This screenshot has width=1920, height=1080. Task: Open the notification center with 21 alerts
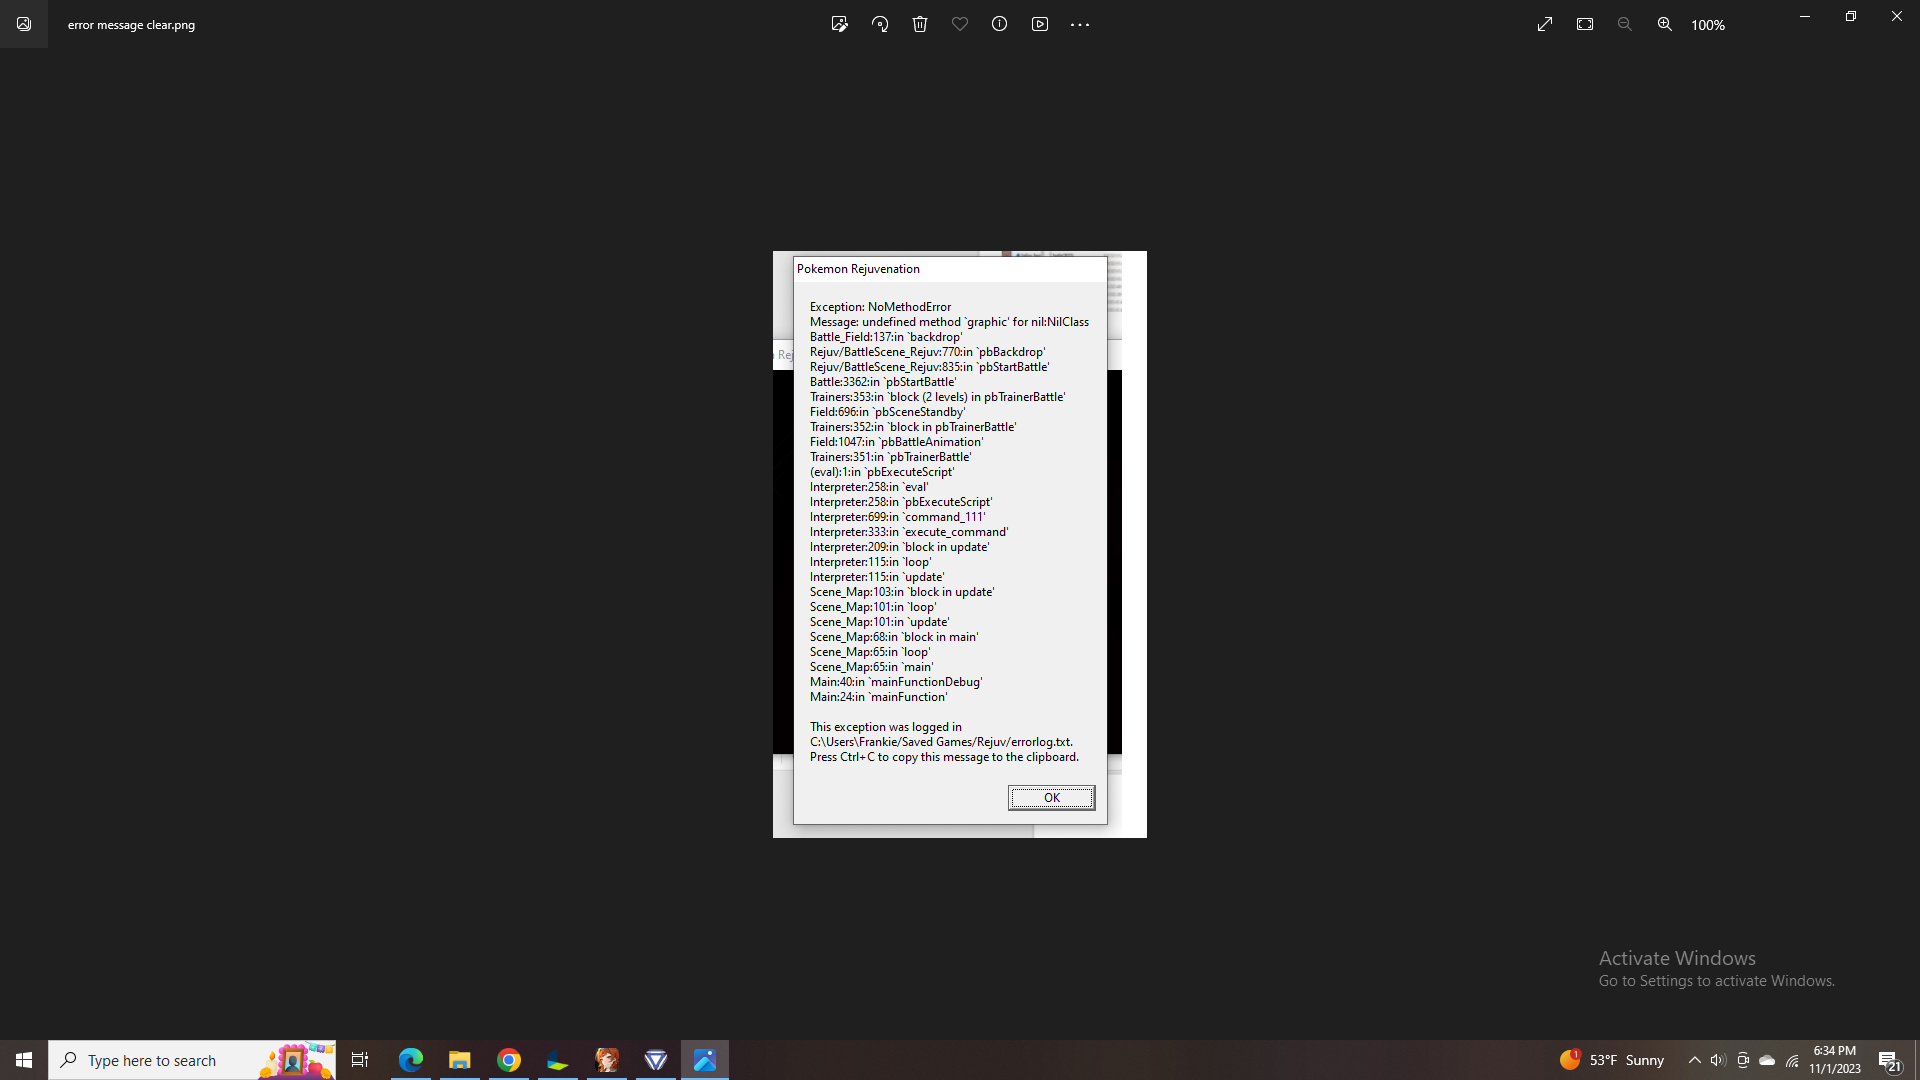tap(1889, 1060)
